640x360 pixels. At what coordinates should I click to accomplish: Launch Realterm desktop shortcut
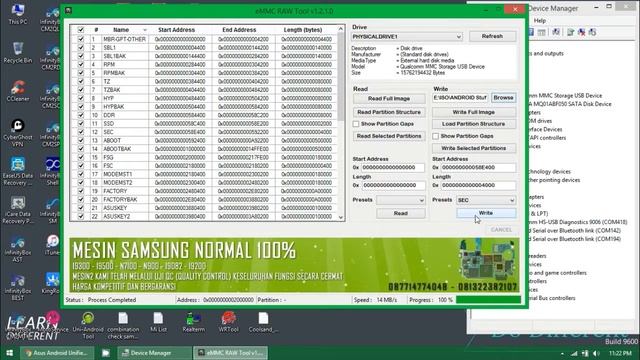tap(193, 322)
